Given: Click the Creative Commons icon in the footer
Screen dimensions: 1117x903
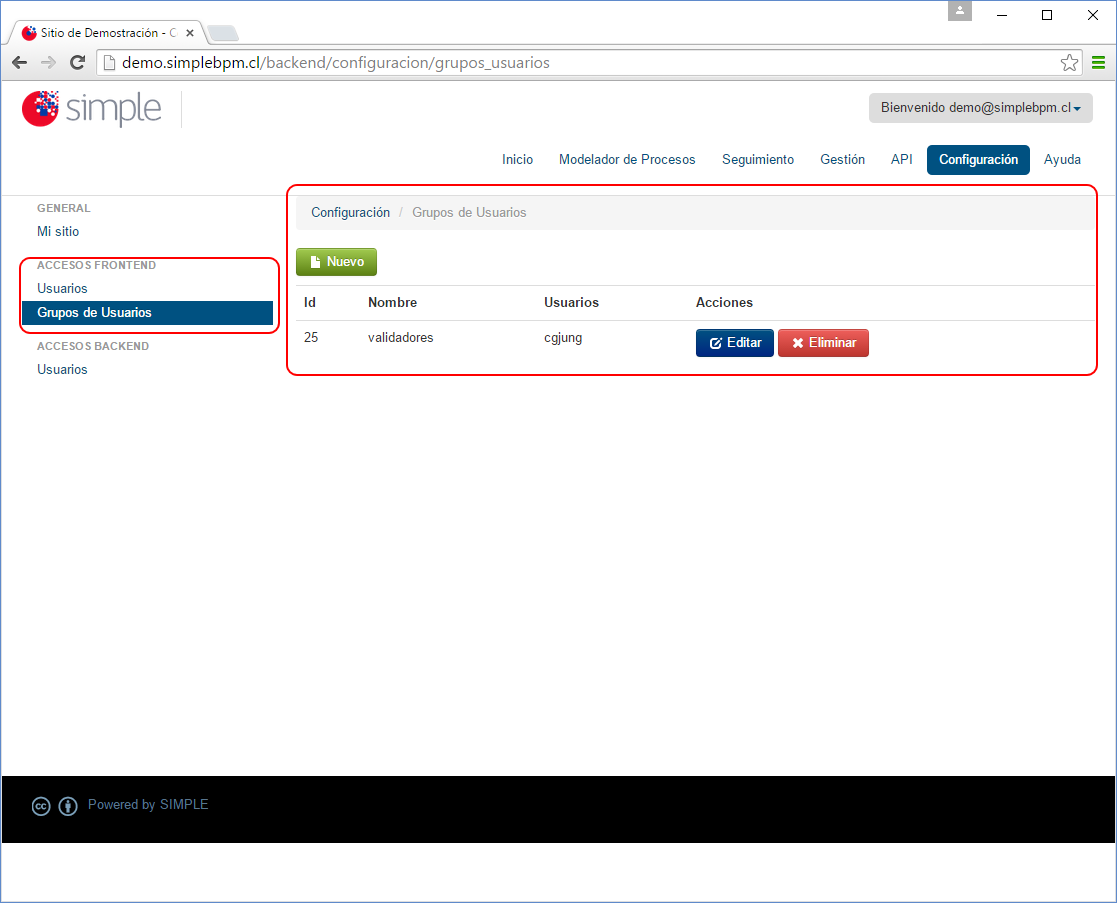Looking at the screenshot, I should coord(40,806).
